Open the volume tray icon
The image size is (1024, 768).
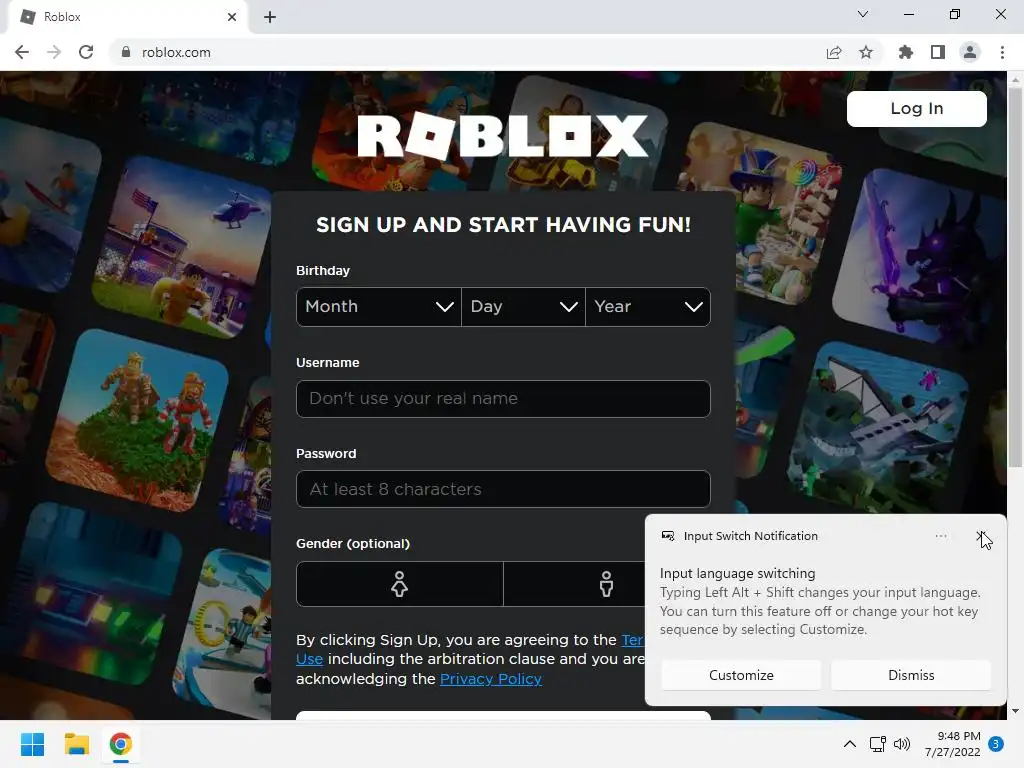(x=902, y=744)
